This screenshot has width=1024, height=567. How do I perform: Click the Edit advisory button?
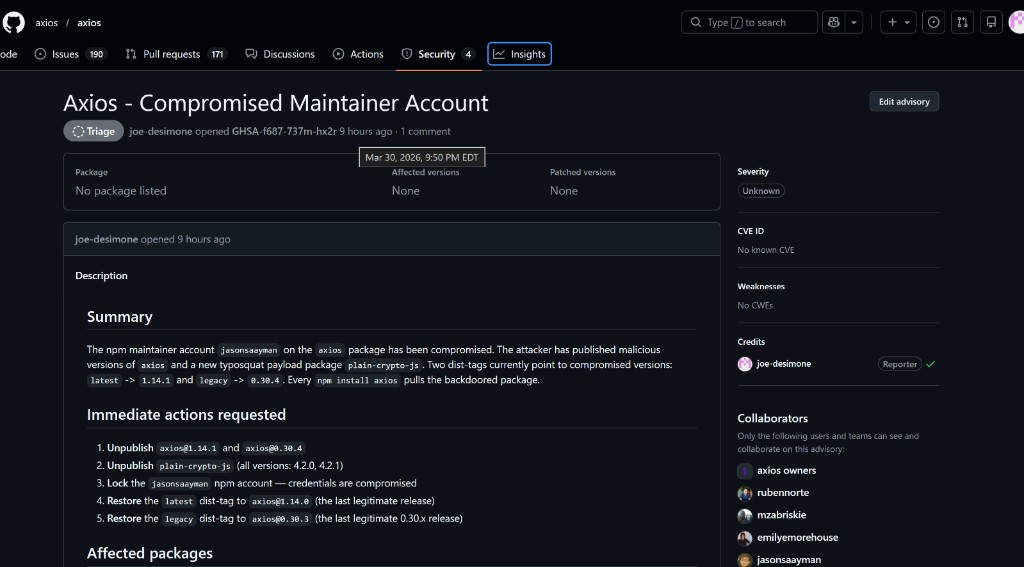(x=904, y=101)
